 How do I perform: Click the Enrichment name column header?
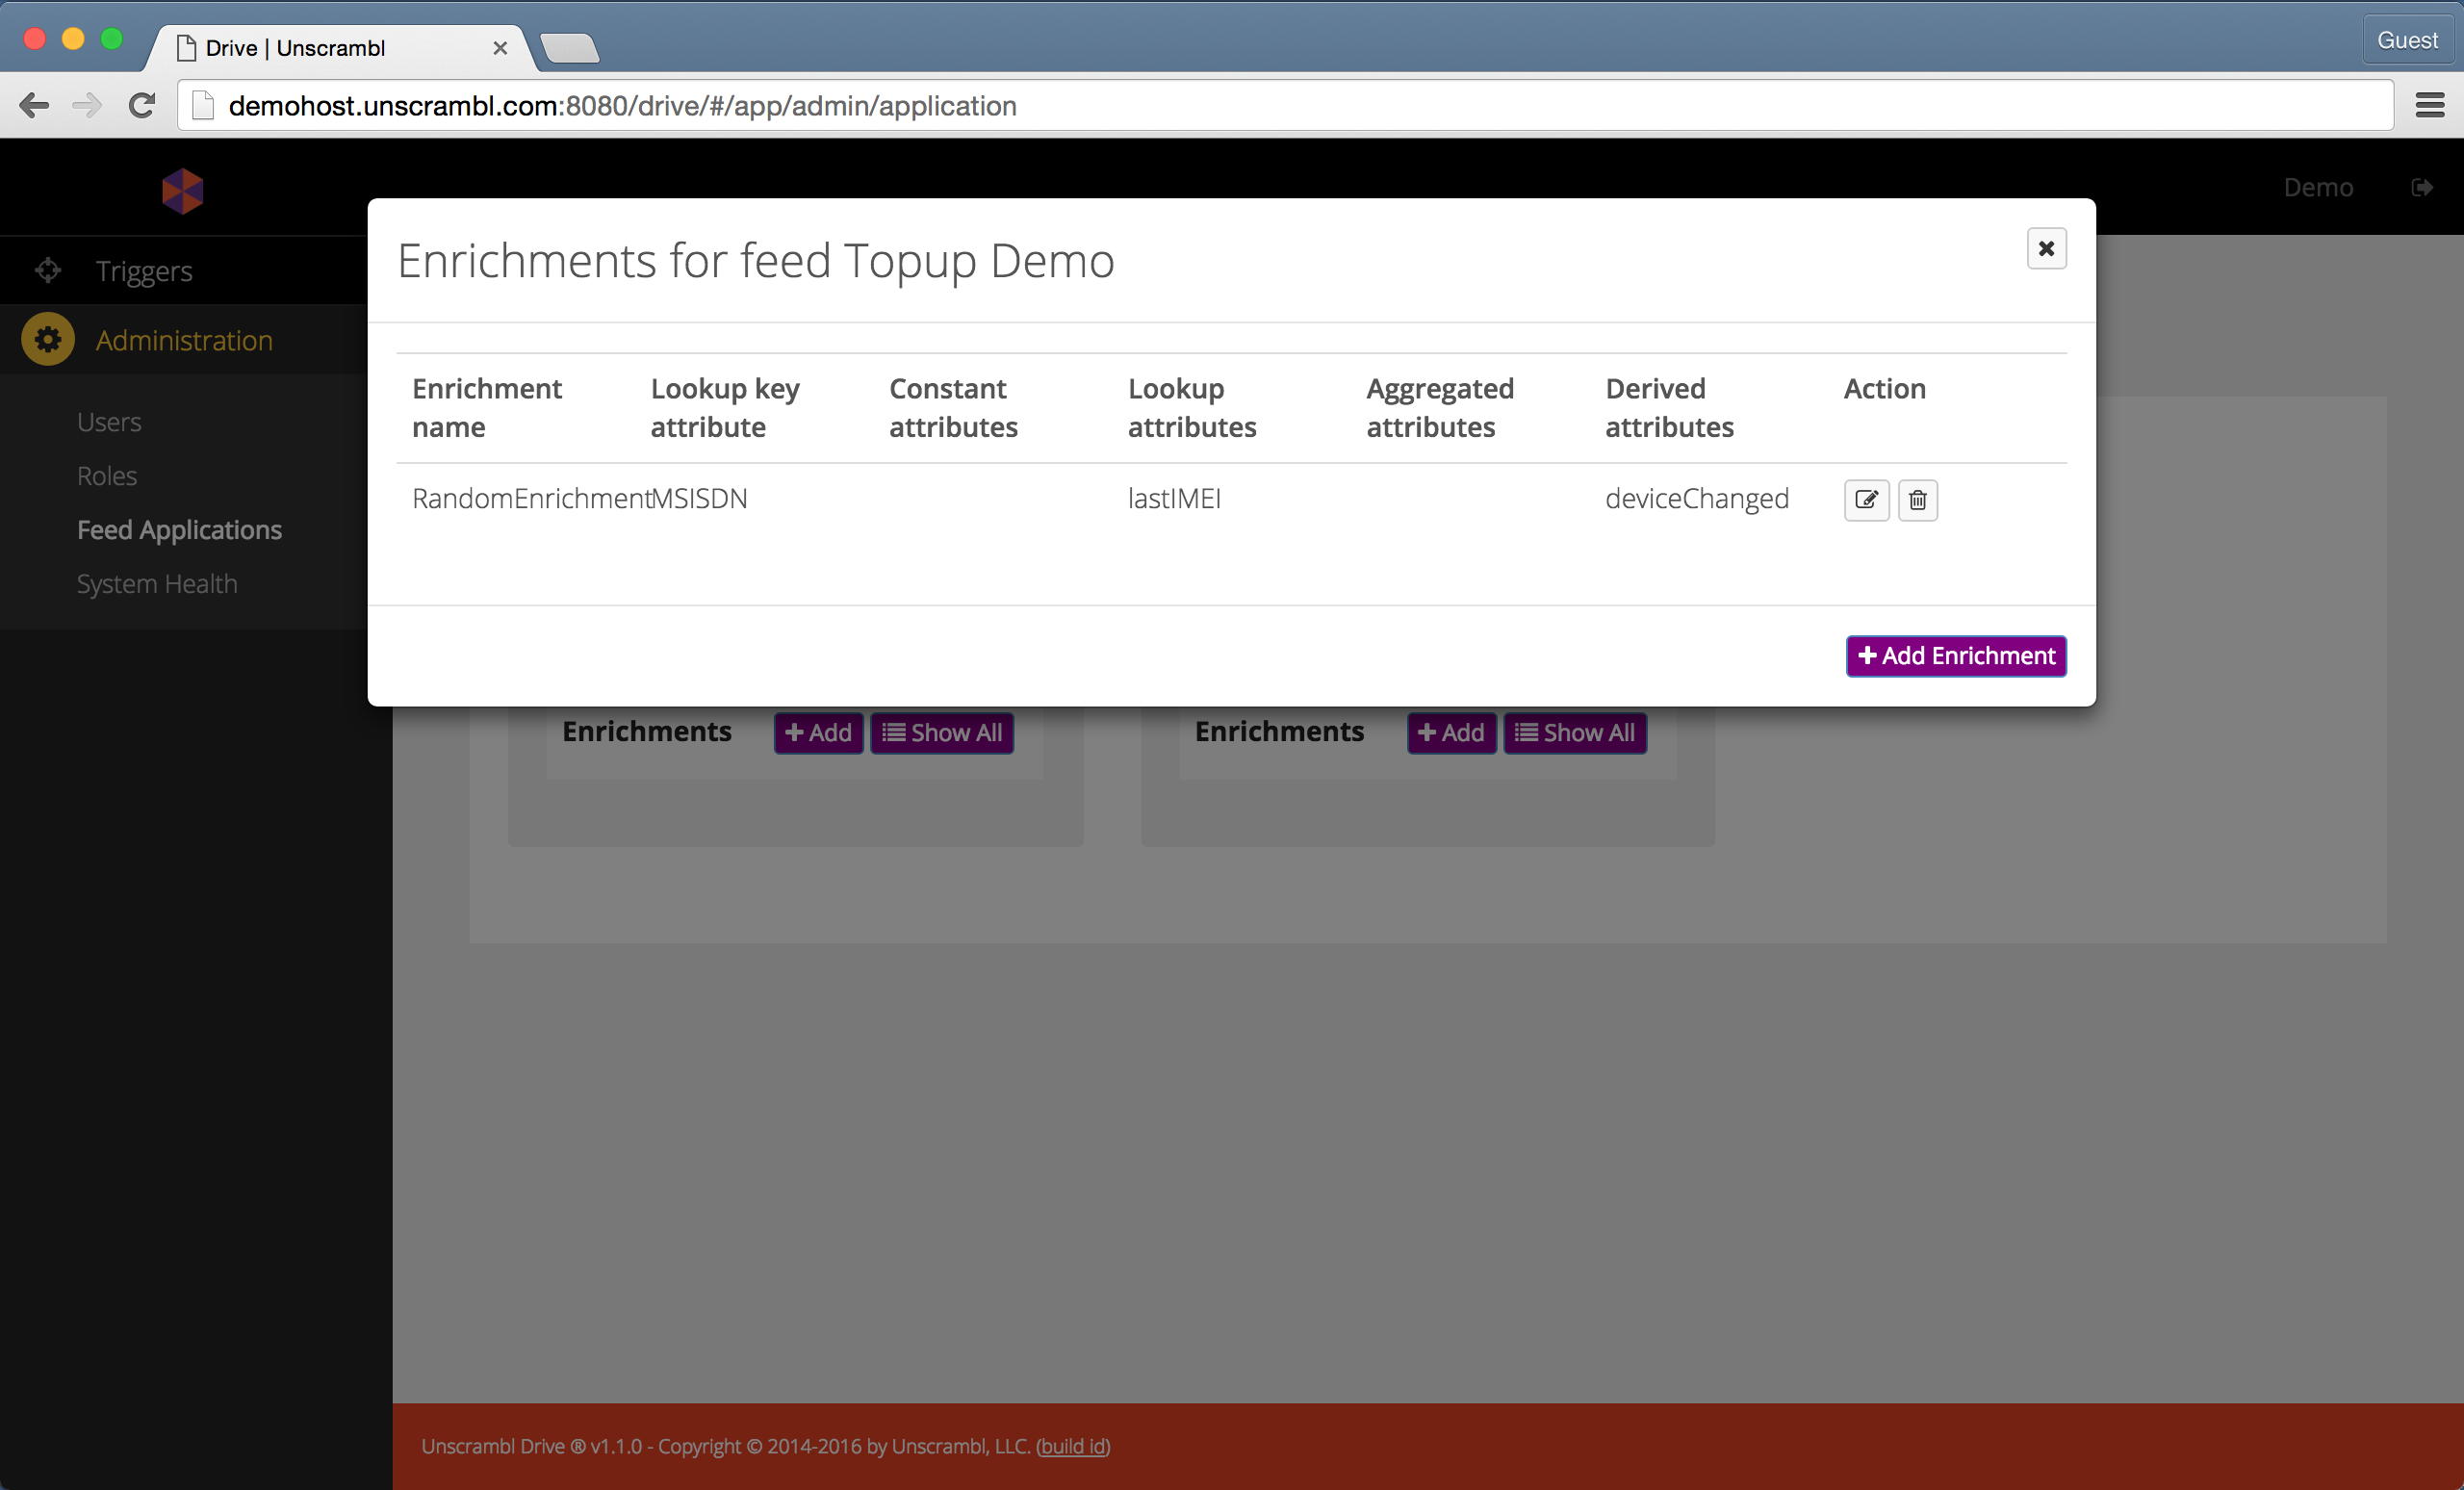point(487,408)
